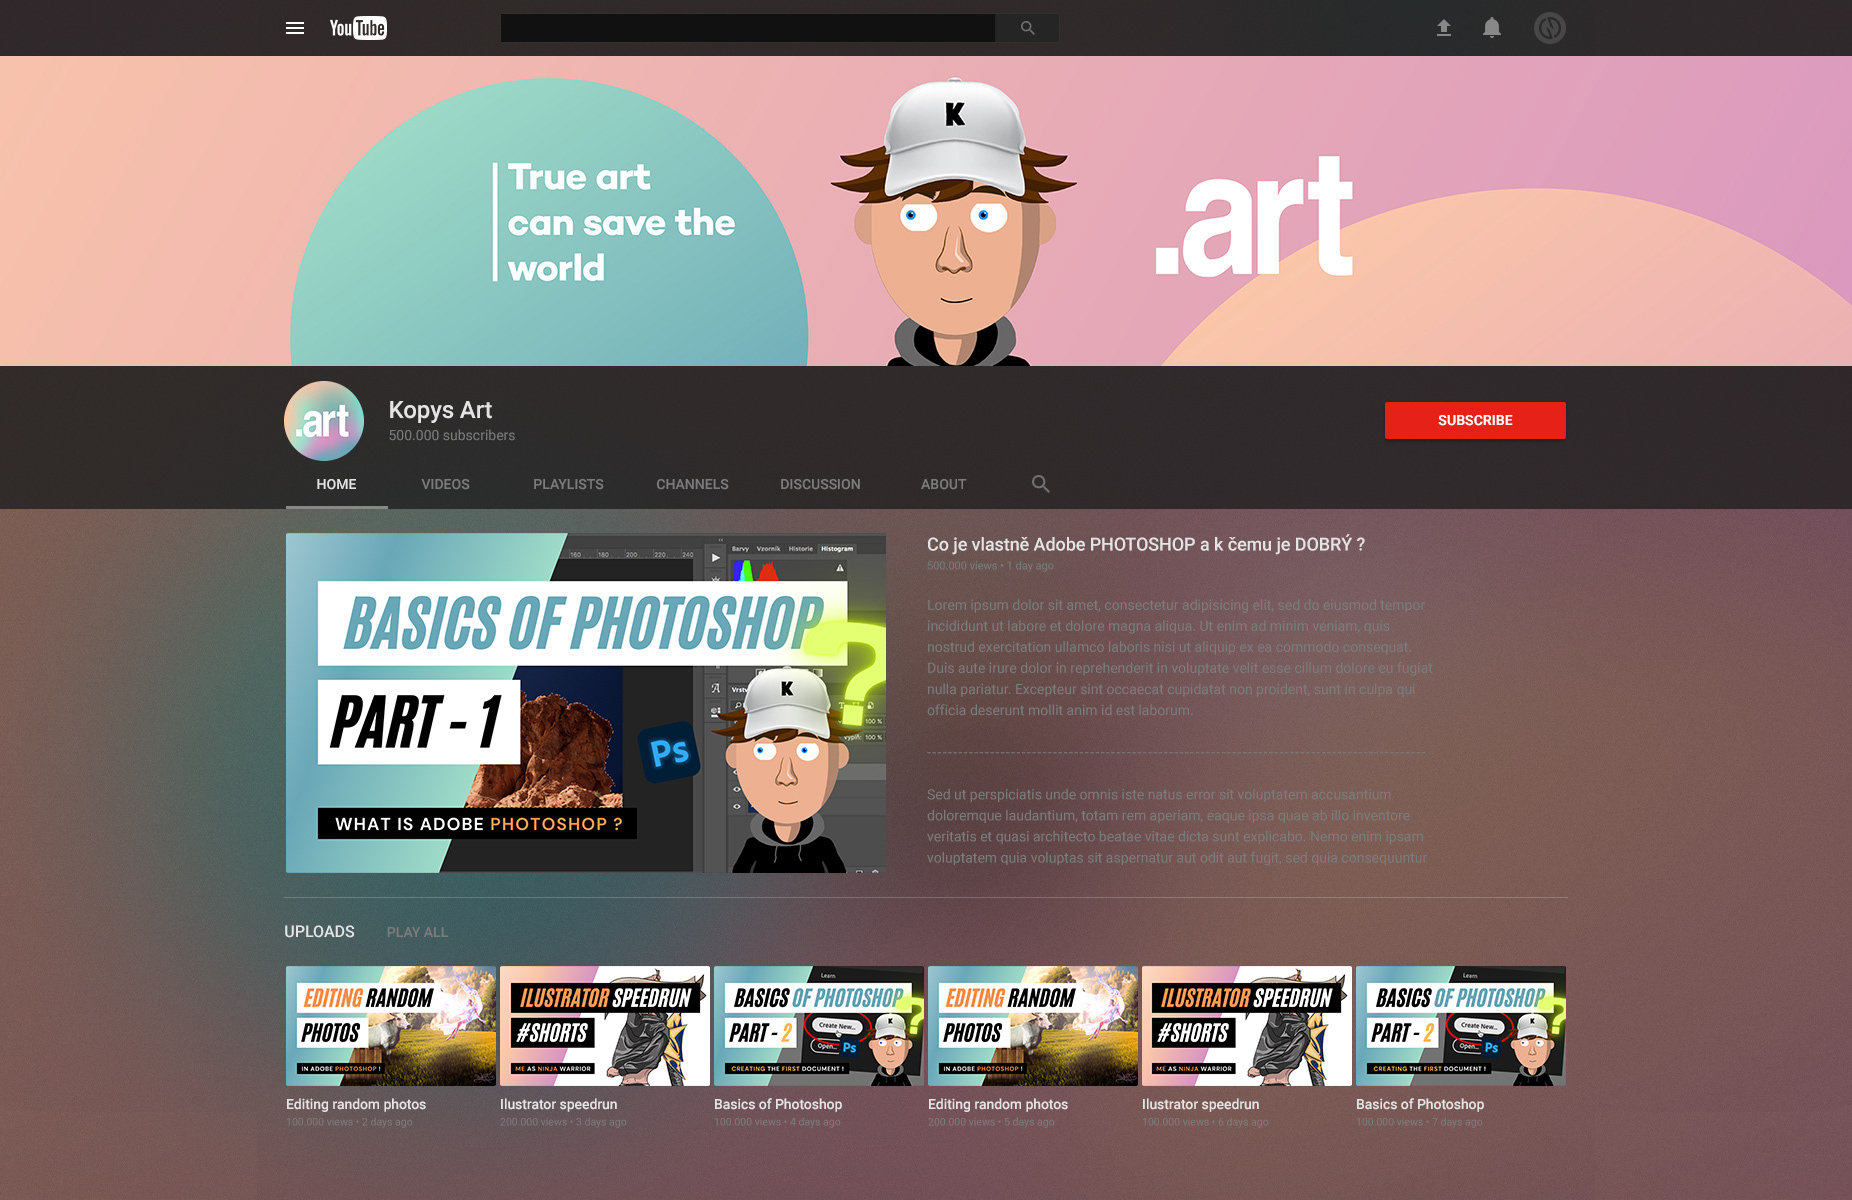The width and height of the screenshot is (1852, 1200).
Task: Search within channel using magnifier icon
Action: [x=1040, y=484]
